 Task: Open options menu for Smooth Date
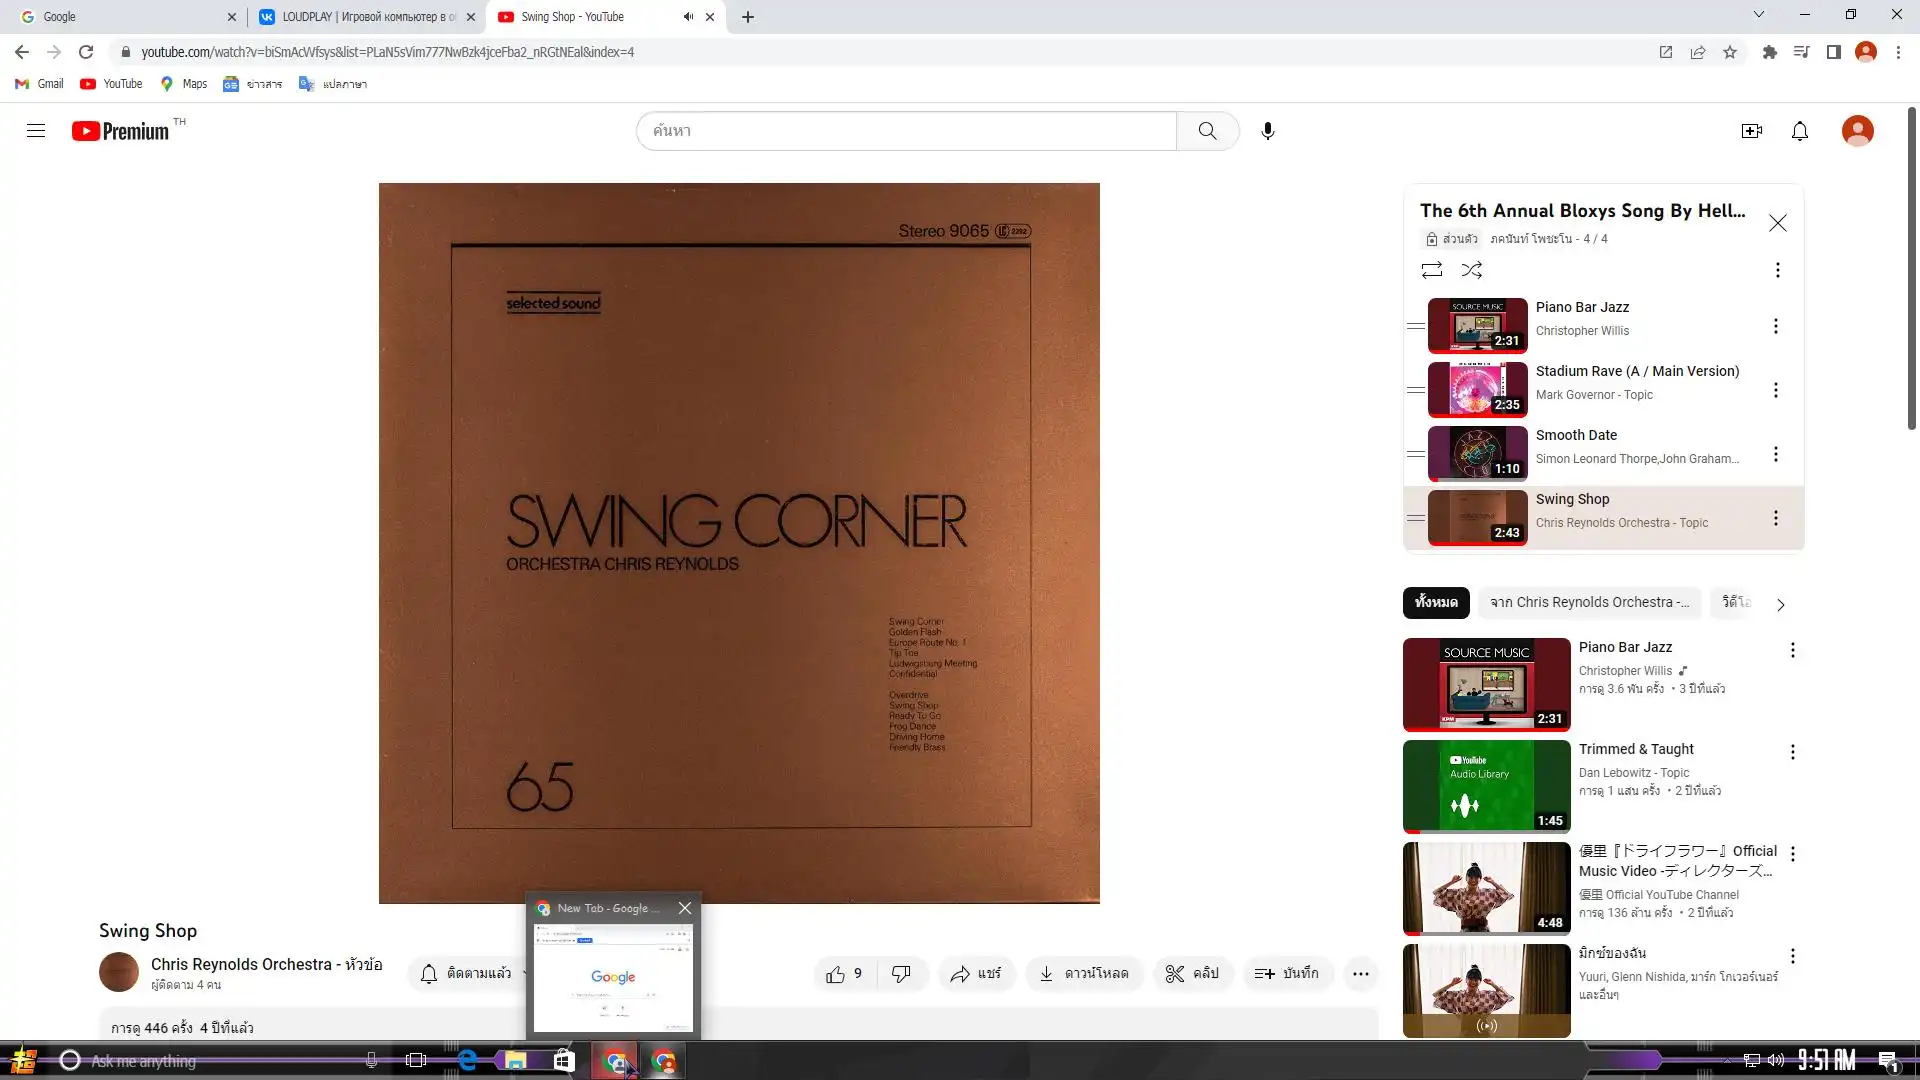1775,454
